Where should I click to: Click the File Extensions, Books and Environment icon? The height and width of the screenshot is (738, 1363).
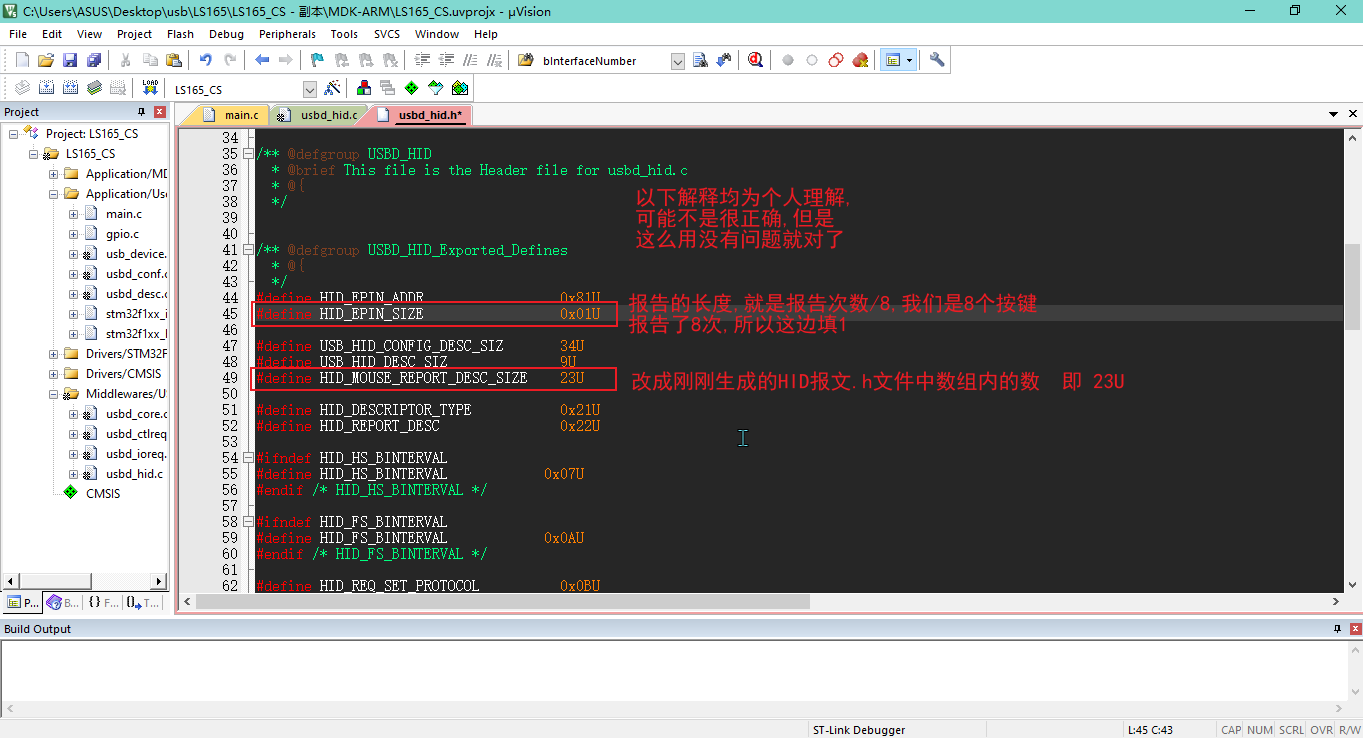tap(364, 88)
